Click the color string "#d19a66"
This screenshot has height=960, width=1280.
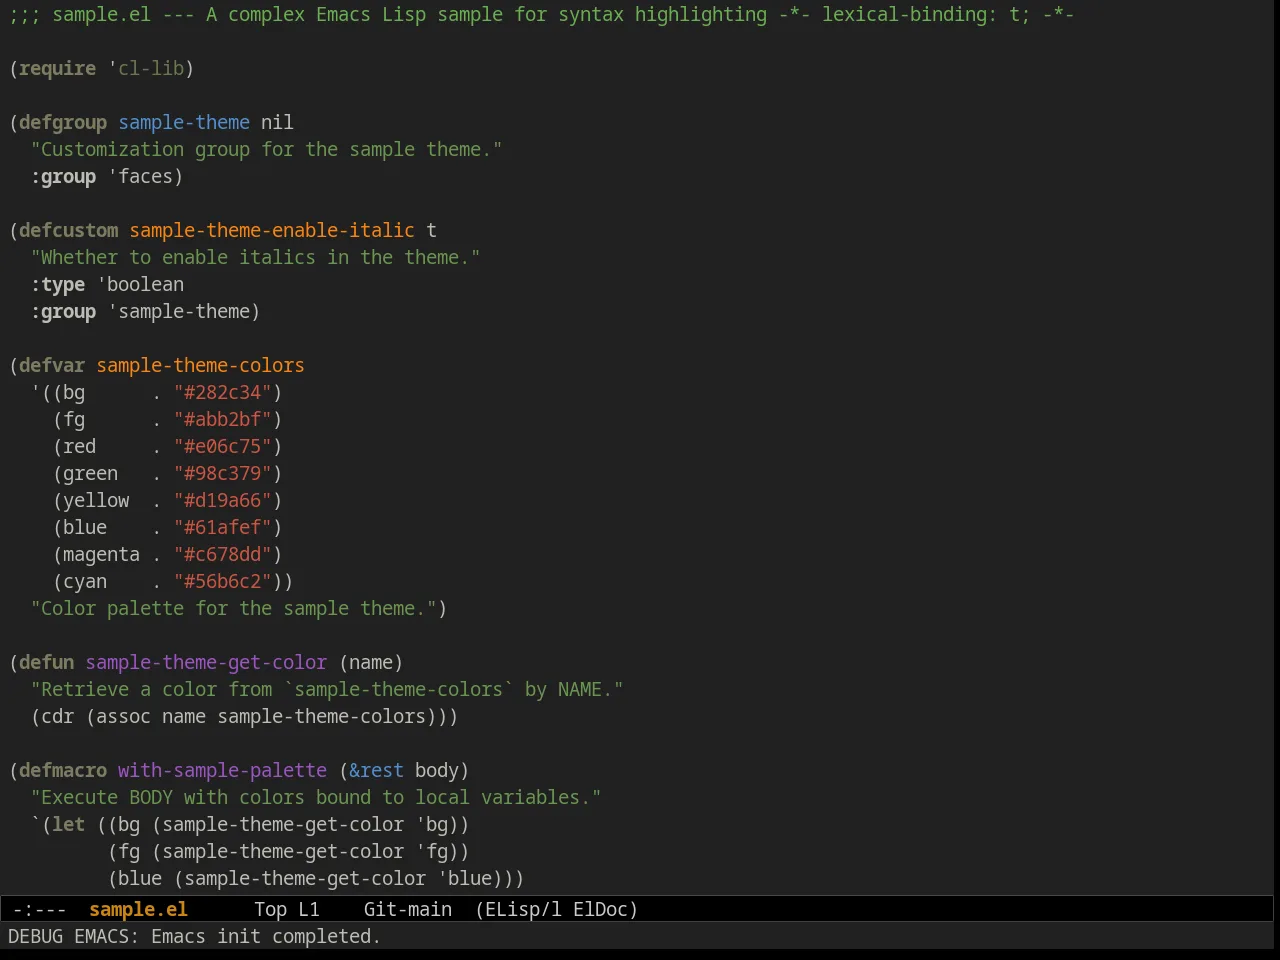pyautogui.click(x=222, y=500)
